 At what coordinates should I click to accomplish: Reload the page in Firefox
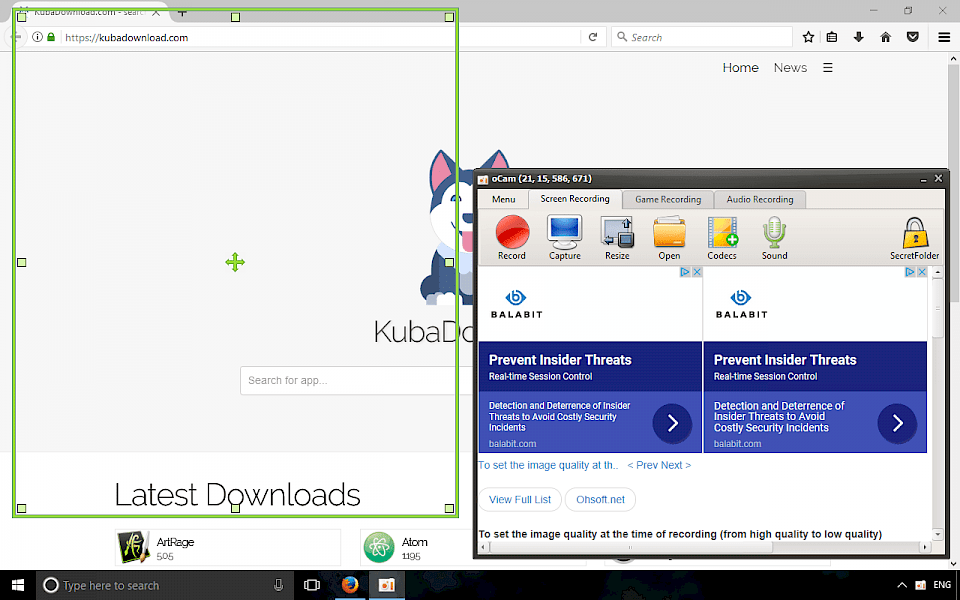click(593, 37)
